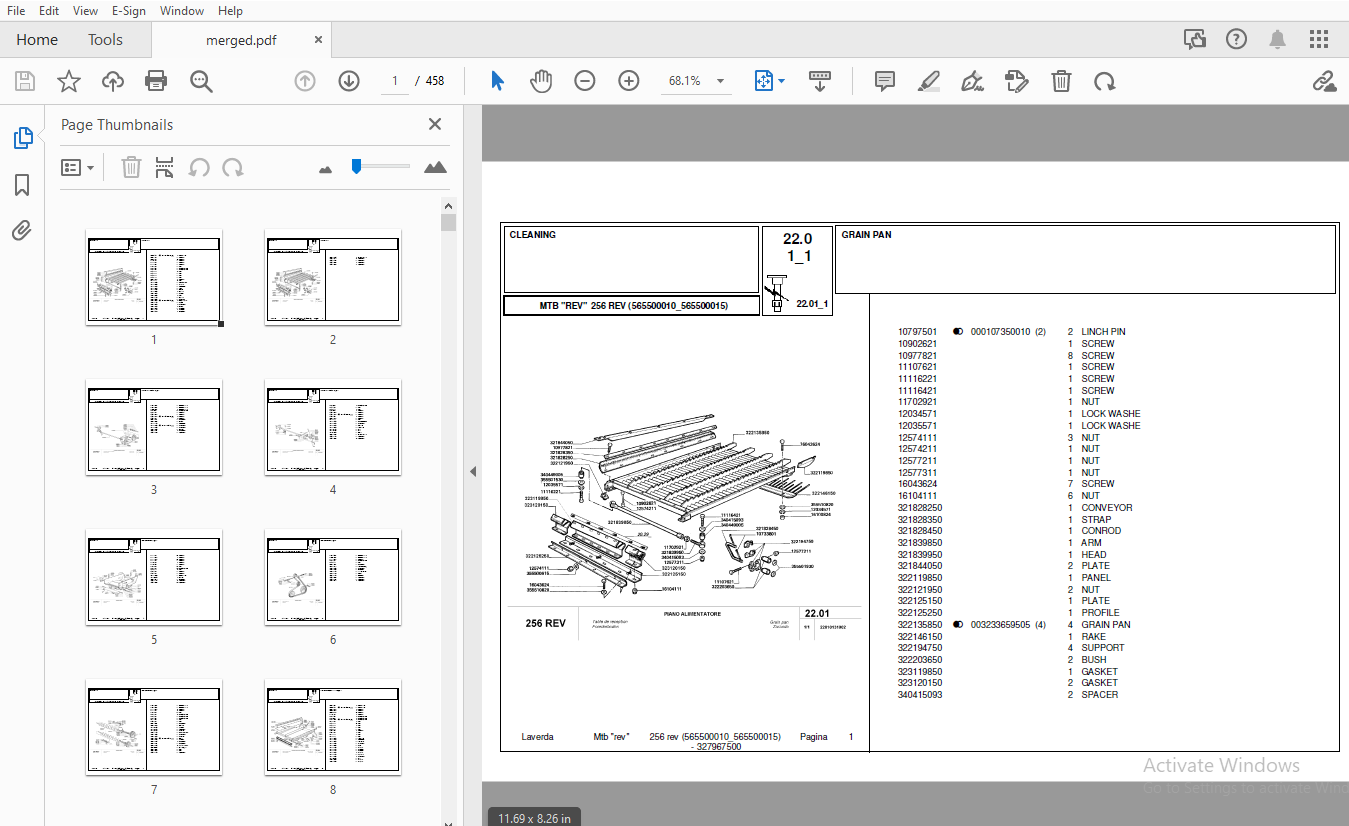Viewport: 1349px width, 826px height.
Task: Open the Bookmarks panel in the sidebar
Action: [22, 185]
